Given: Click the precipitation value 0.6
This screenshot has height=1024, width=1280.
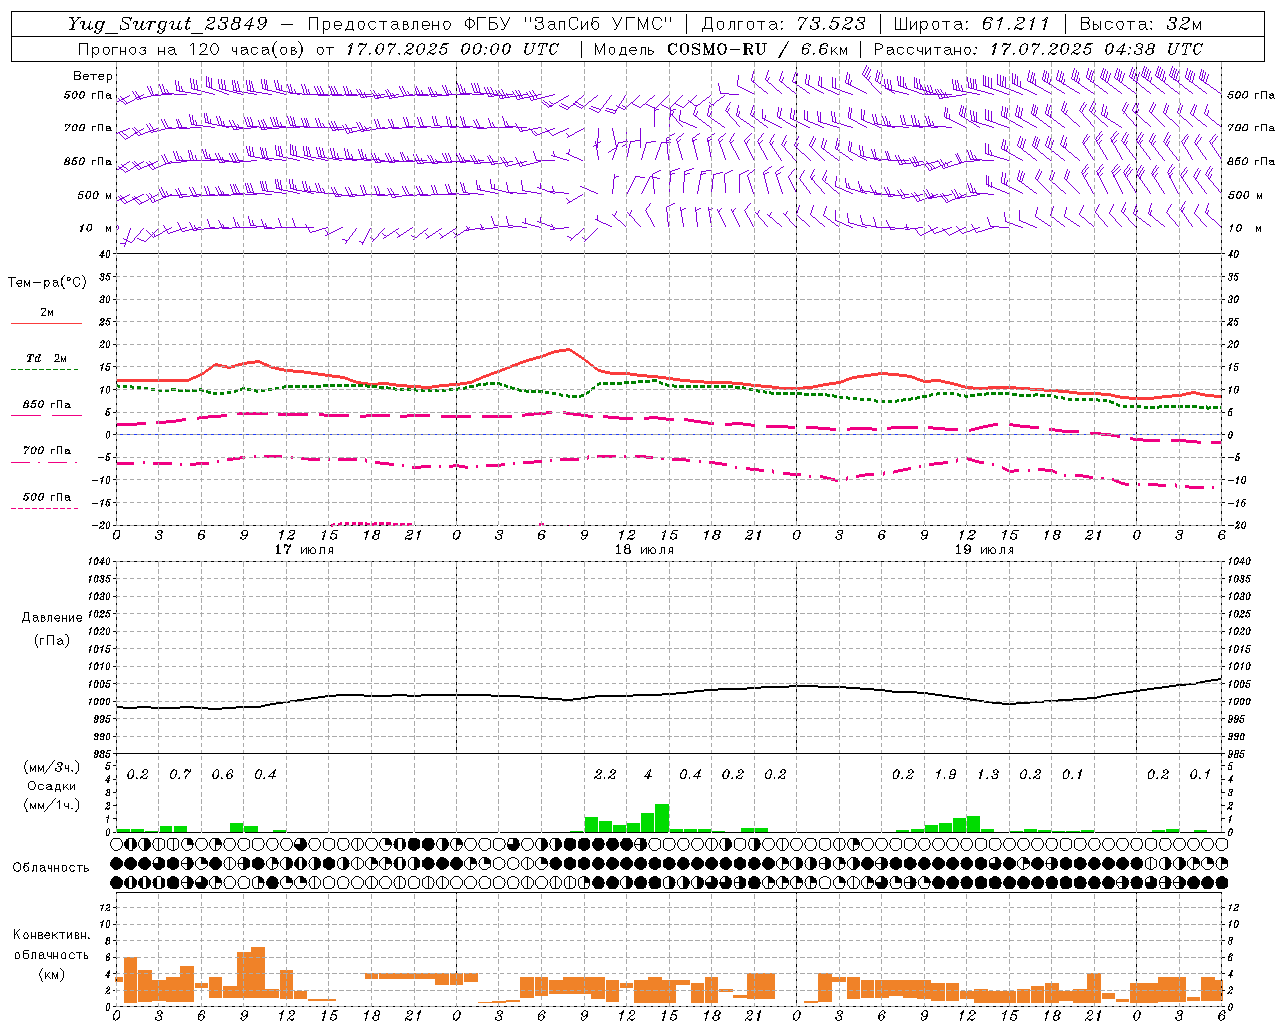Looking at the screenshot, I should point(222,774).
